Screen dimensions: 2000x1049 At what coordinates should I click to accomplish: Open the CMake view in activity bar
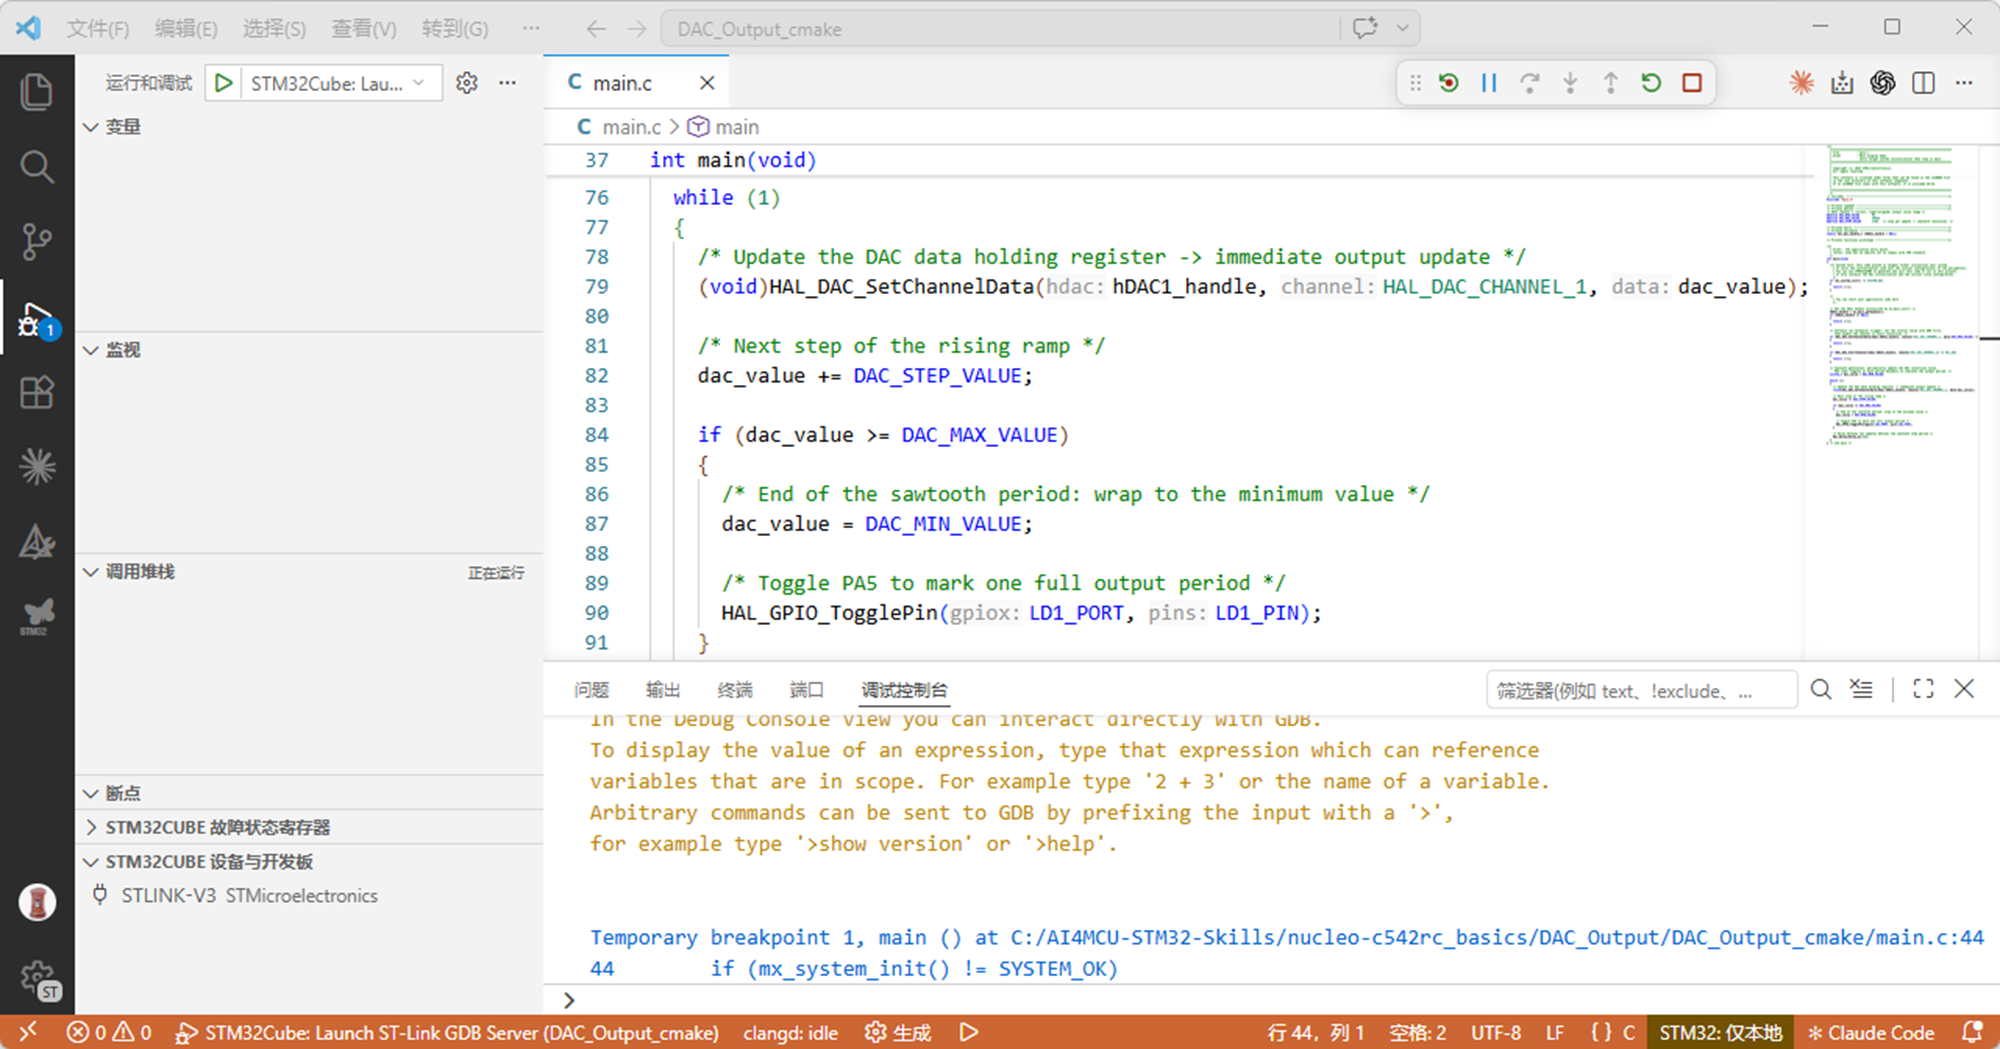pos(37,542)
